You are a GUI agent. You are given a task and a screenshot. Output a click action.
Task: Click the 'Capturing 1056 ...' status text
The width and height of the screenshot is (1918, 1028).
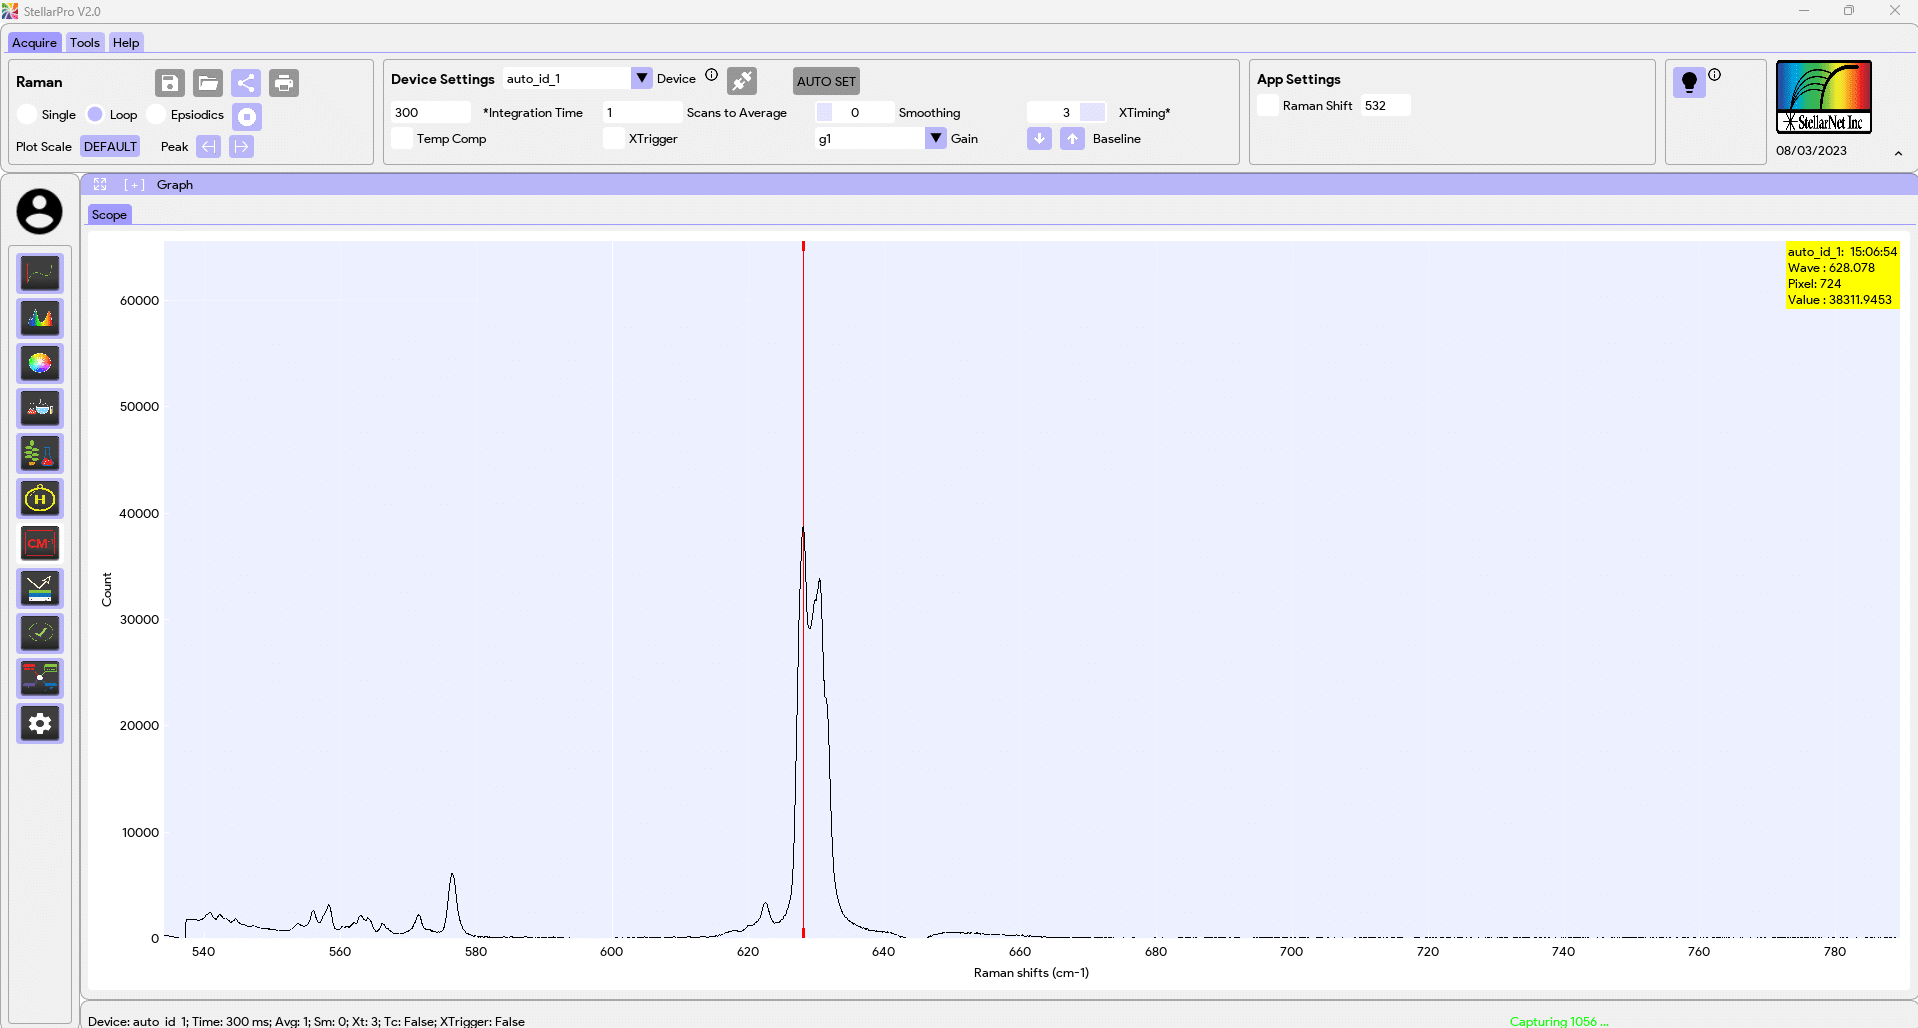[x=1559, y=1021]
